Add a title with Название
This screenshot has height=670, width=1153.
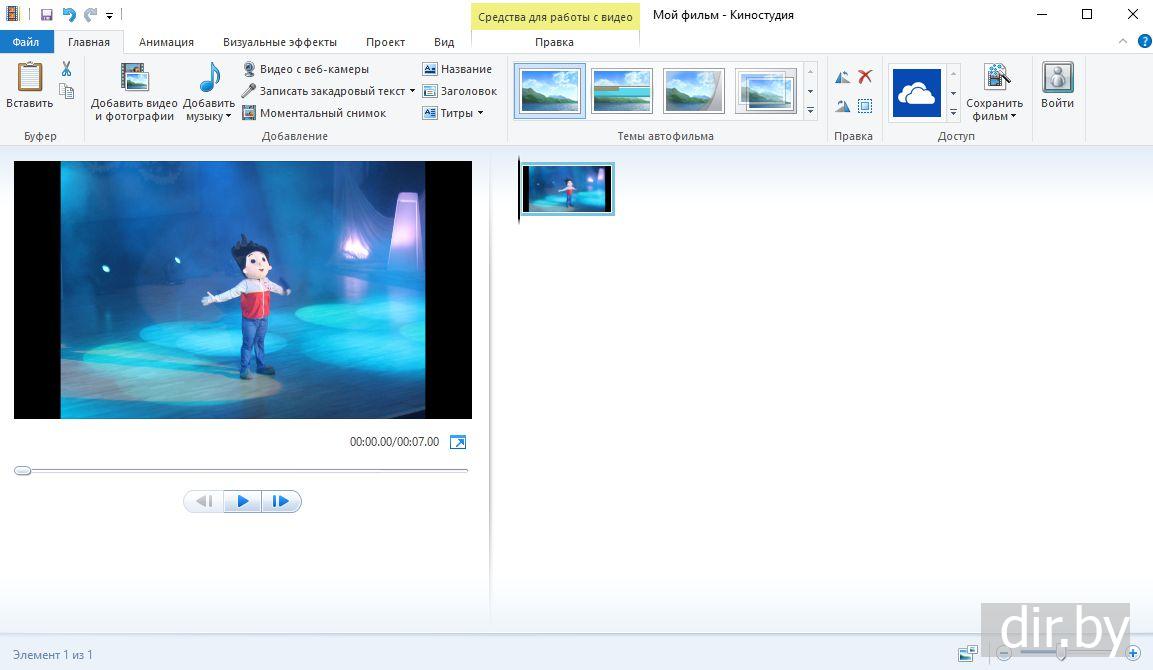point(457,69)
